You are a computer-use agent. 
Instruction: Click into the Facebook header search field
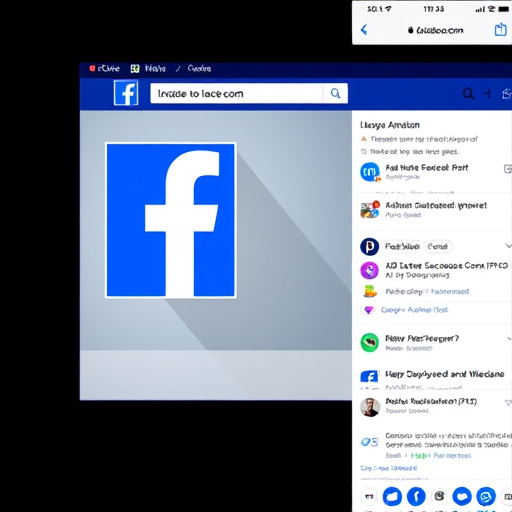pyautogui.click(x=236, y=93)
